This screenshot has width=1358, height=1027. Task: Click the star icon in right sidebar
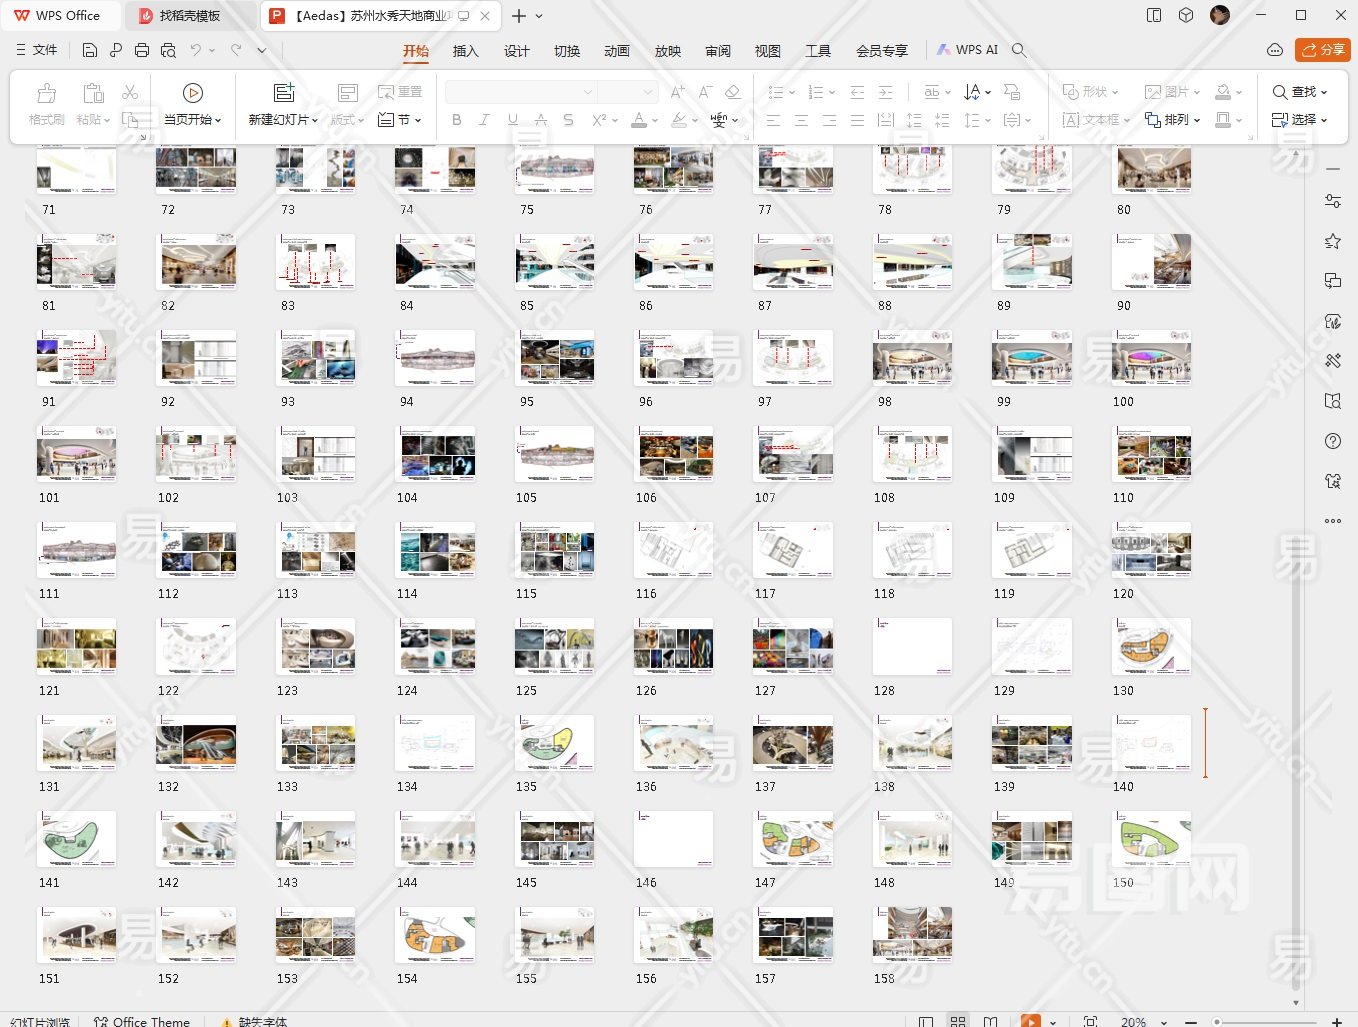coord(1332,241)
